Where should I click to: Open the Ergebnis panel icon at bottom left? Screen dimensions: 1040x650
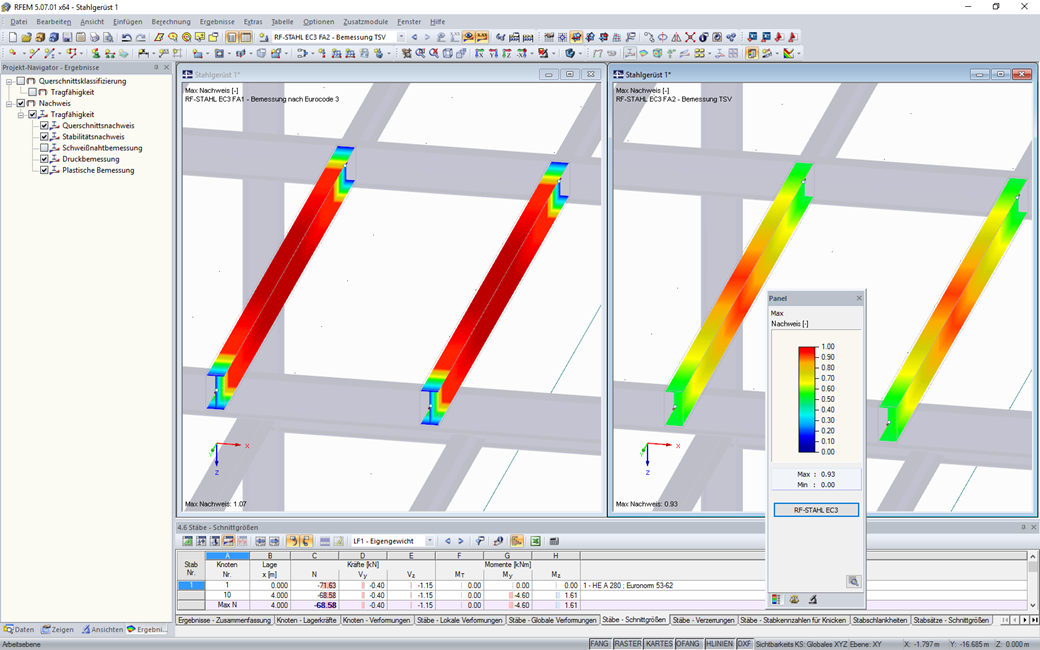pos(131,629)
